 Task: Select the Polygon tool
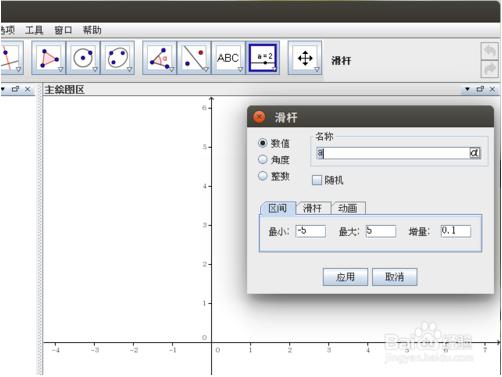49,58
